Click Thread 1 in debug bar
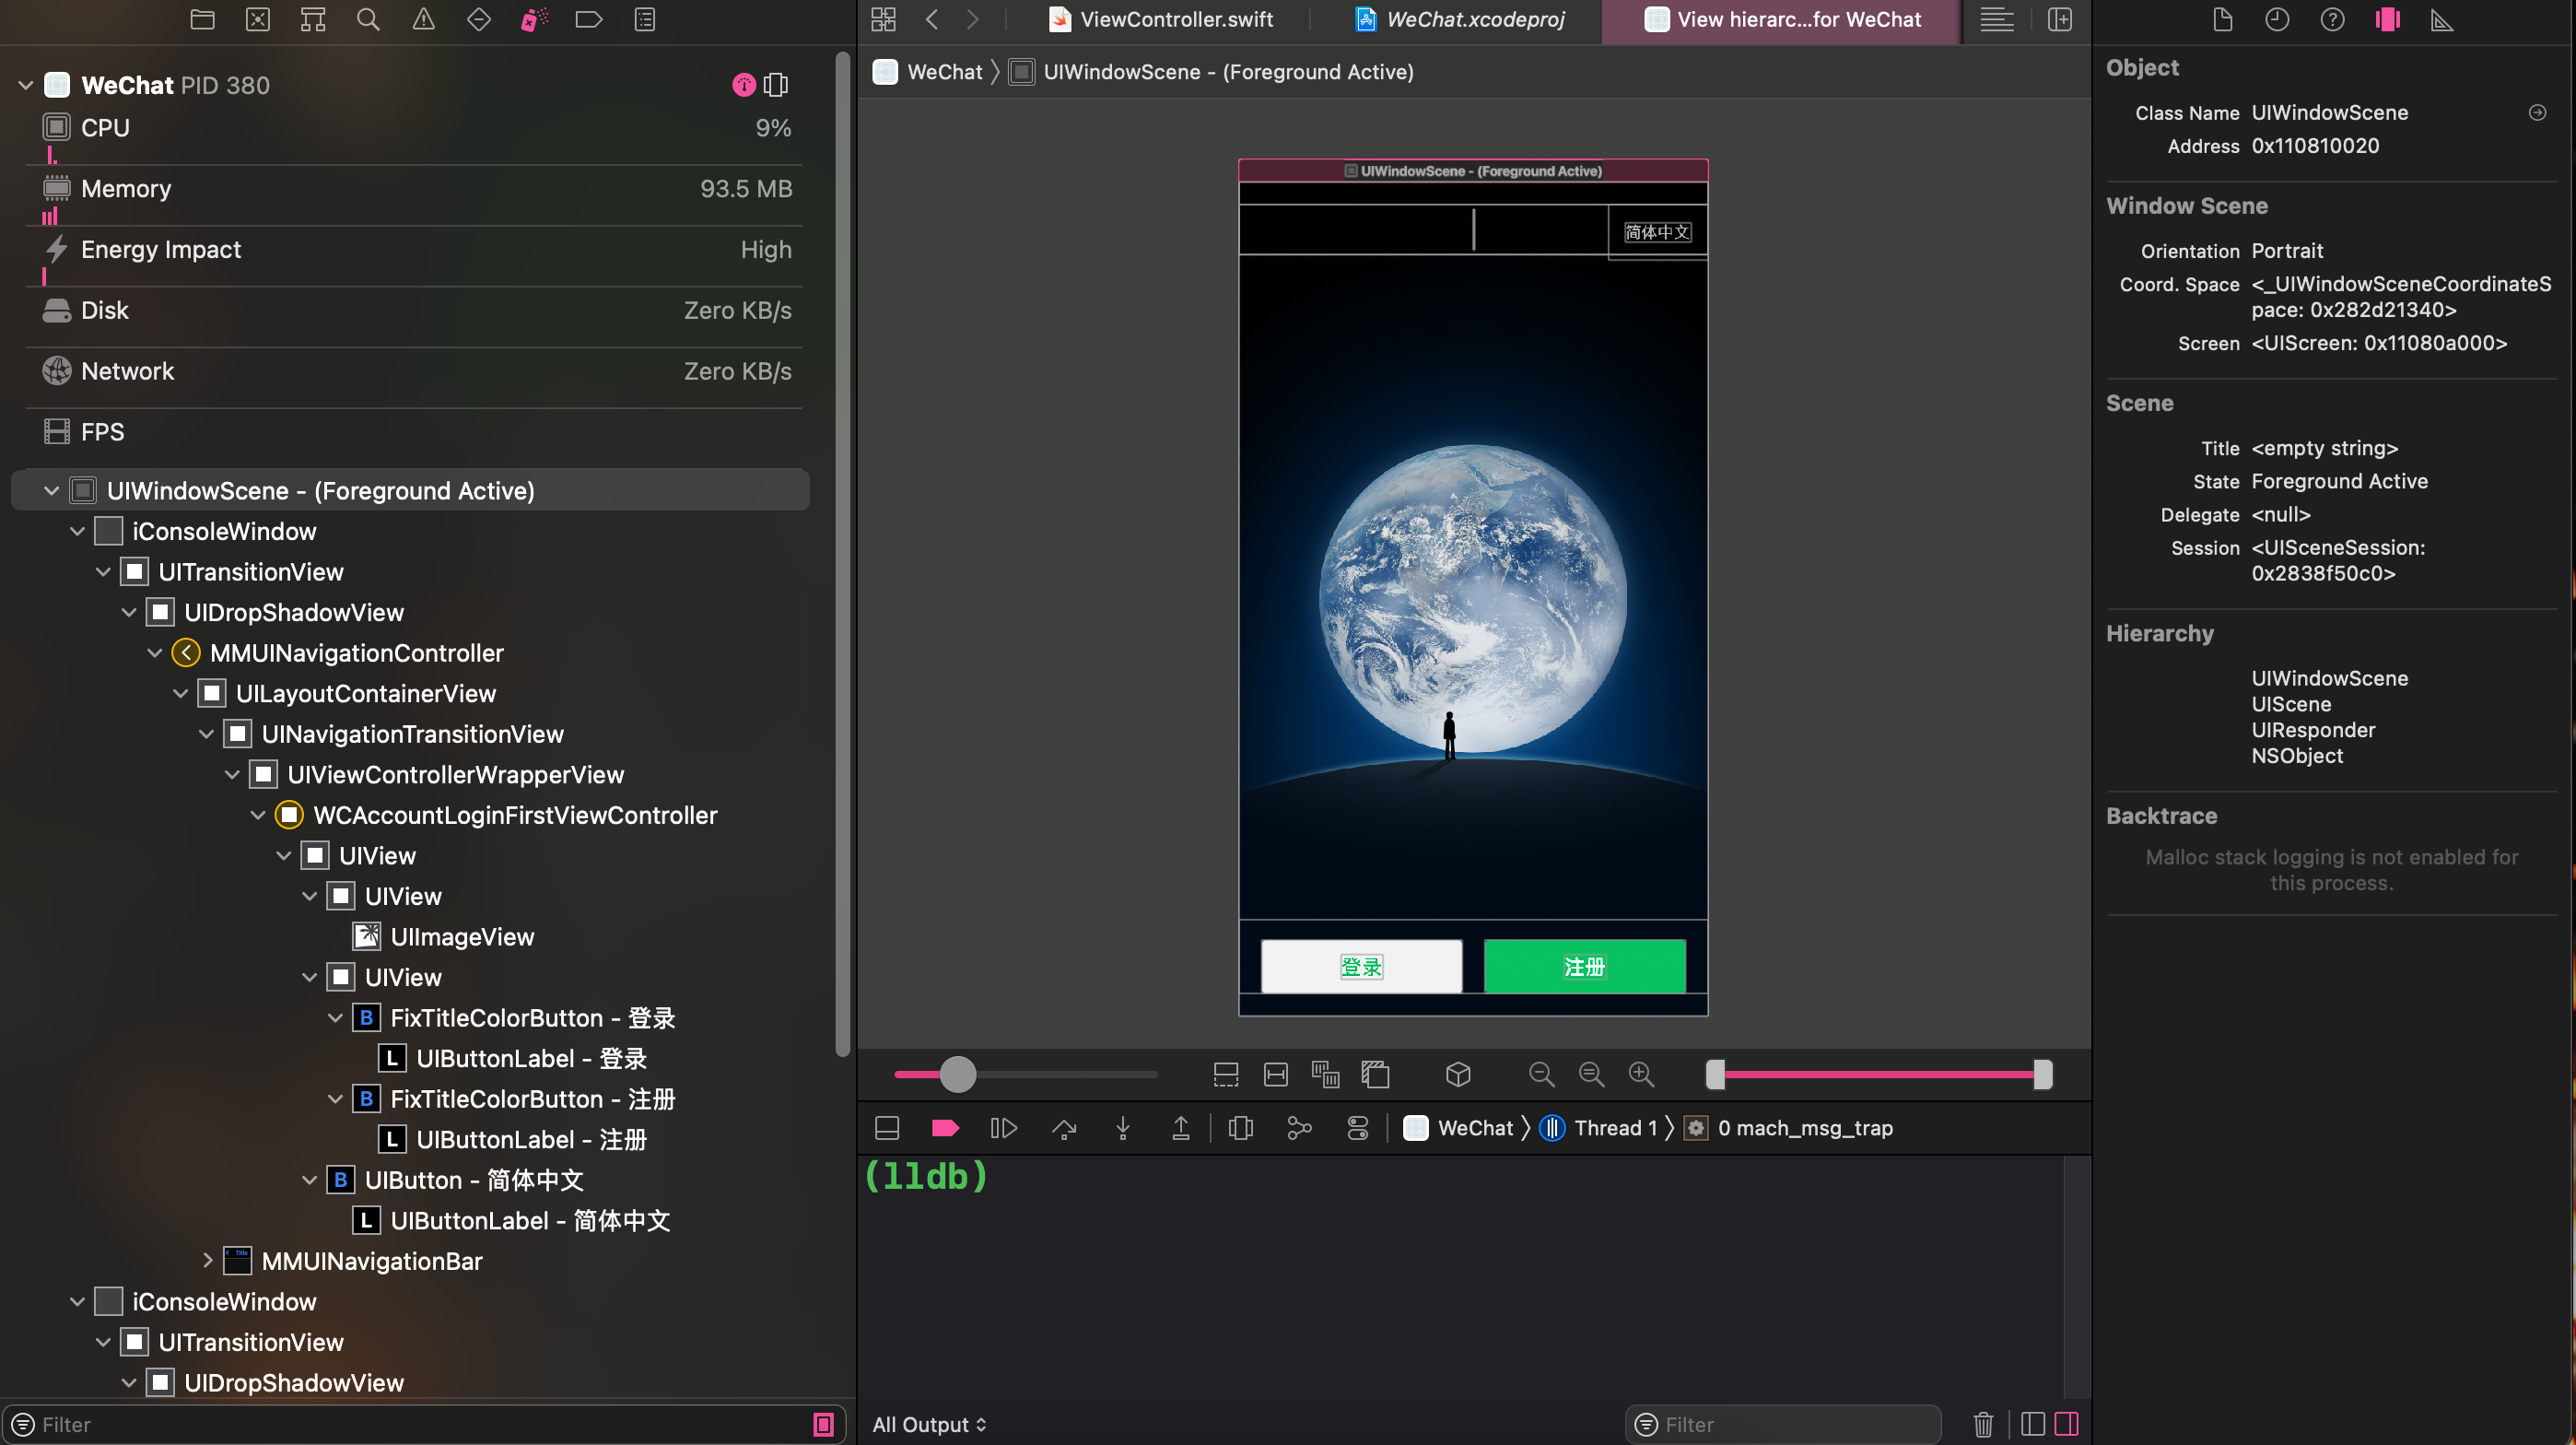Image resolution: width=2576 pixels, height=1445 pixels. (1599, 1128)
